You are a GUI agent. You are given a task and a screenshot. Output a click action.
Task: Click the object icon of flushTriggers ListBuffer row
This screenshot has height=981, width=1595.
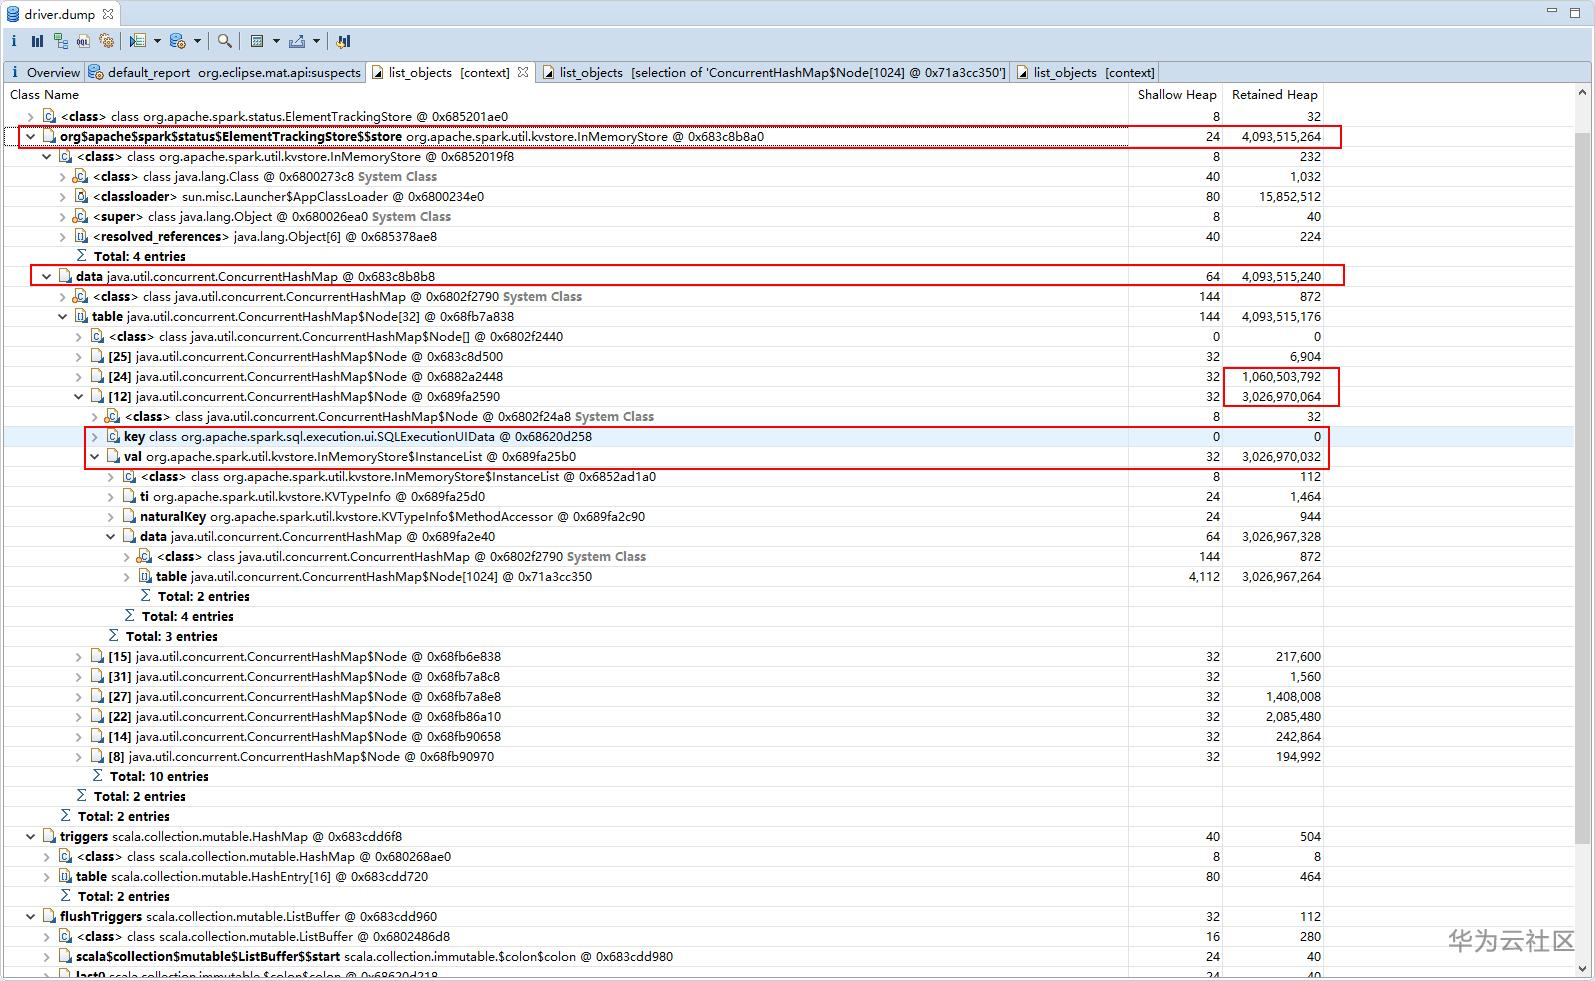coord(49,917)
